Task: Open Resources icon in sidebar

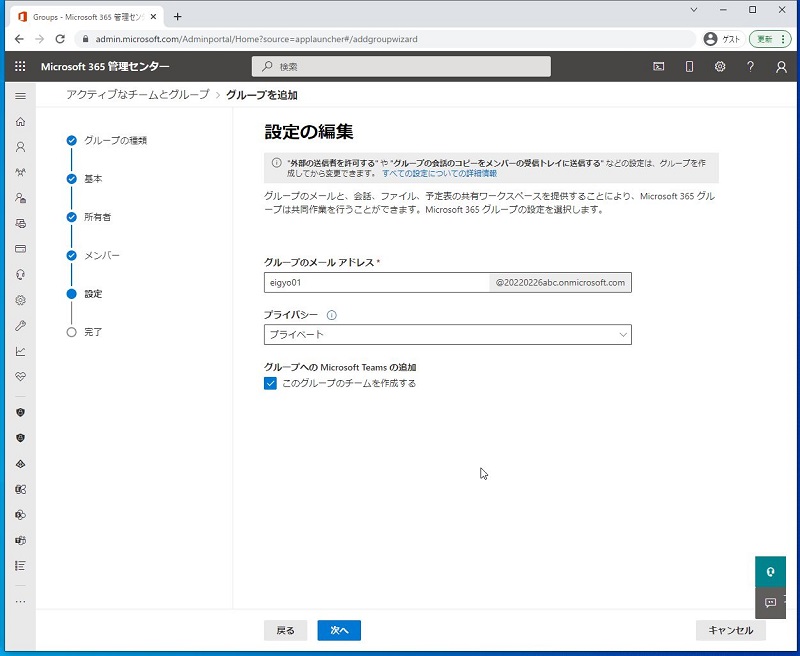Action: coord(20,223)
